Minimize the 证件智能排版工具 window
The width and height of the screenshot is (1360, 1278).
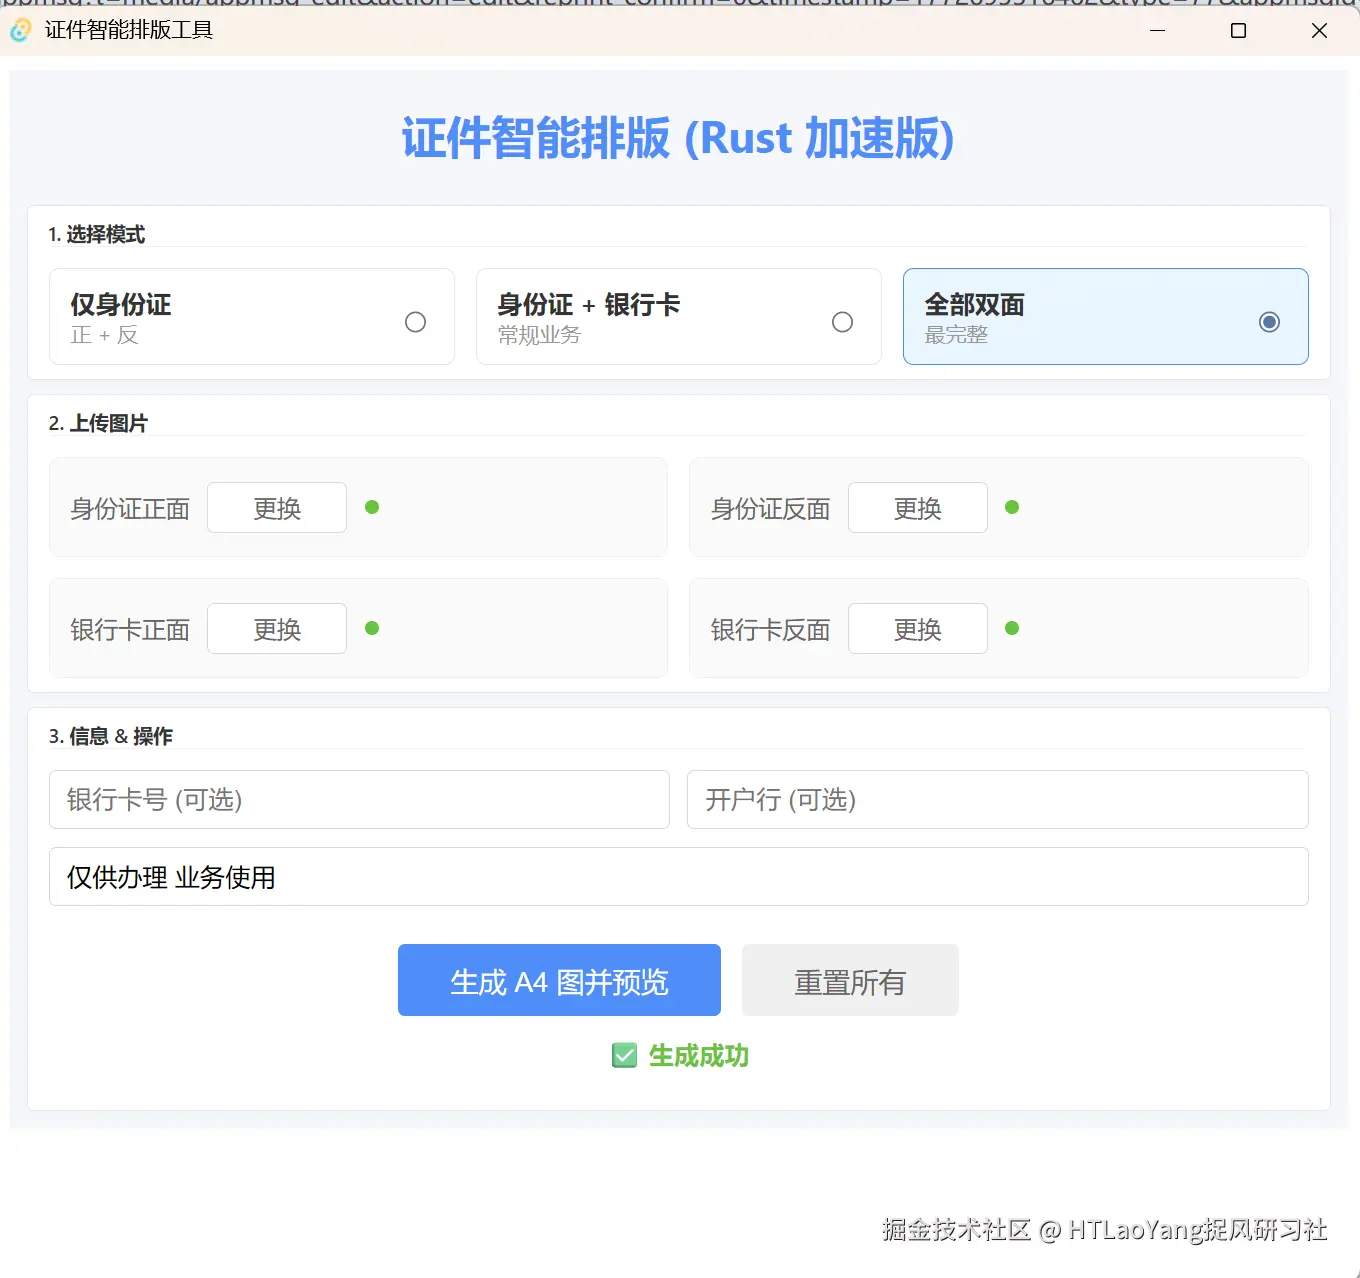(1158, 31)
